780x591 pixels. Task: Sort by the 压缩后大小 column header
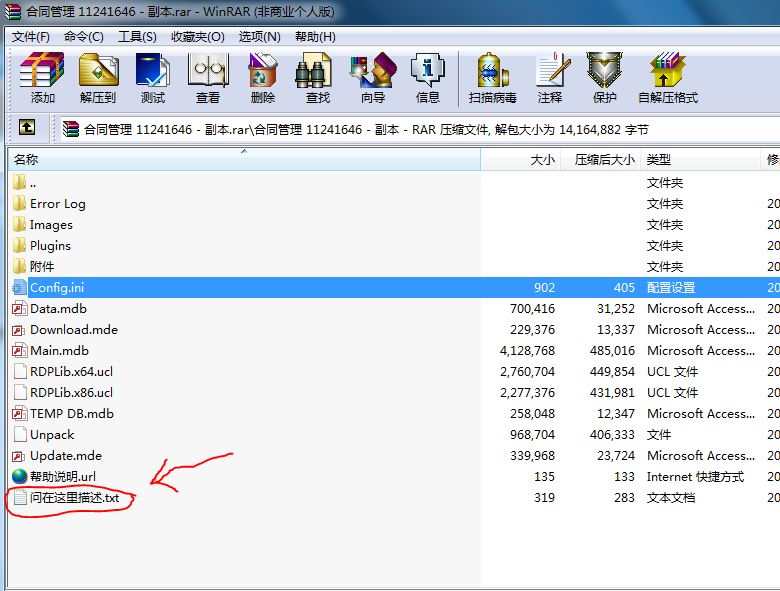click(601, 160)
